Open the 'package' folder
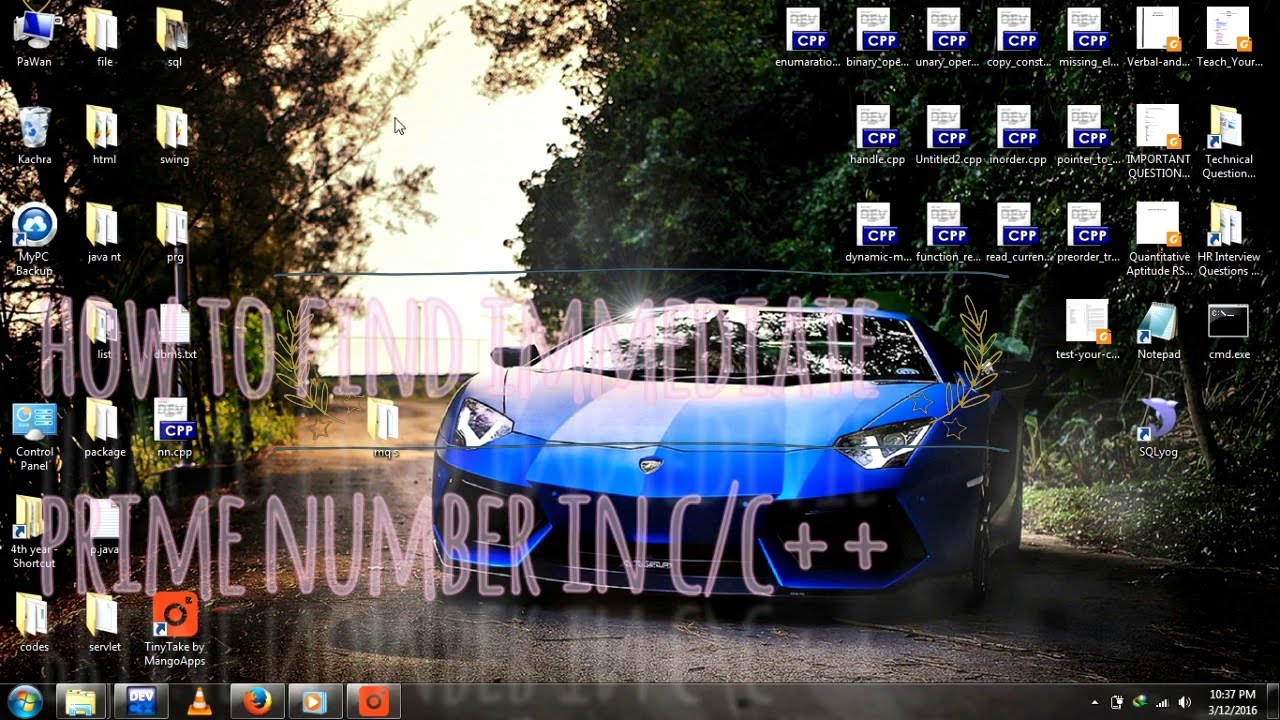This screenshot has height=720, width=1280. pyautogui.click(x=104, y=428)
